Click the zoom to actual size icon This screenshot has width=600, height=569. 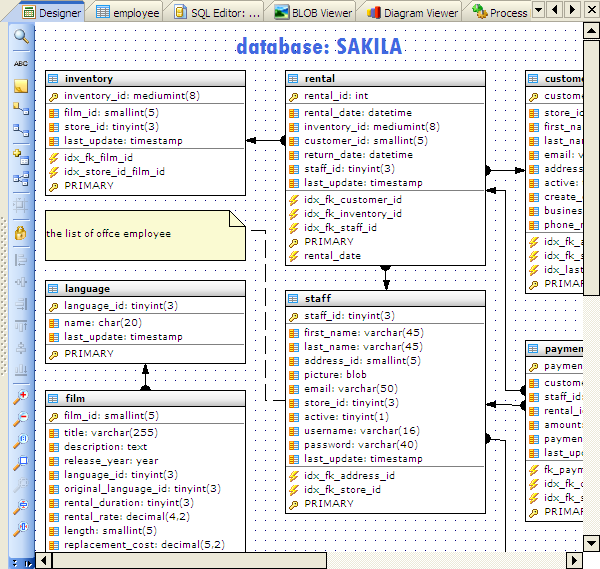[x=21, y=441]
